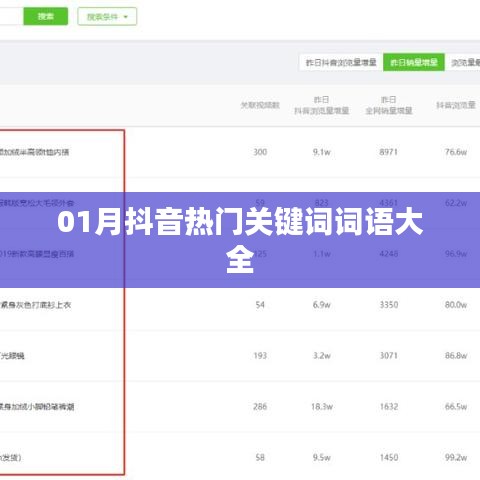Click the 80.0w Douyin views cell
Viewport: 480px width, 480px height.
pyautogui.click(x=456, y=305)
